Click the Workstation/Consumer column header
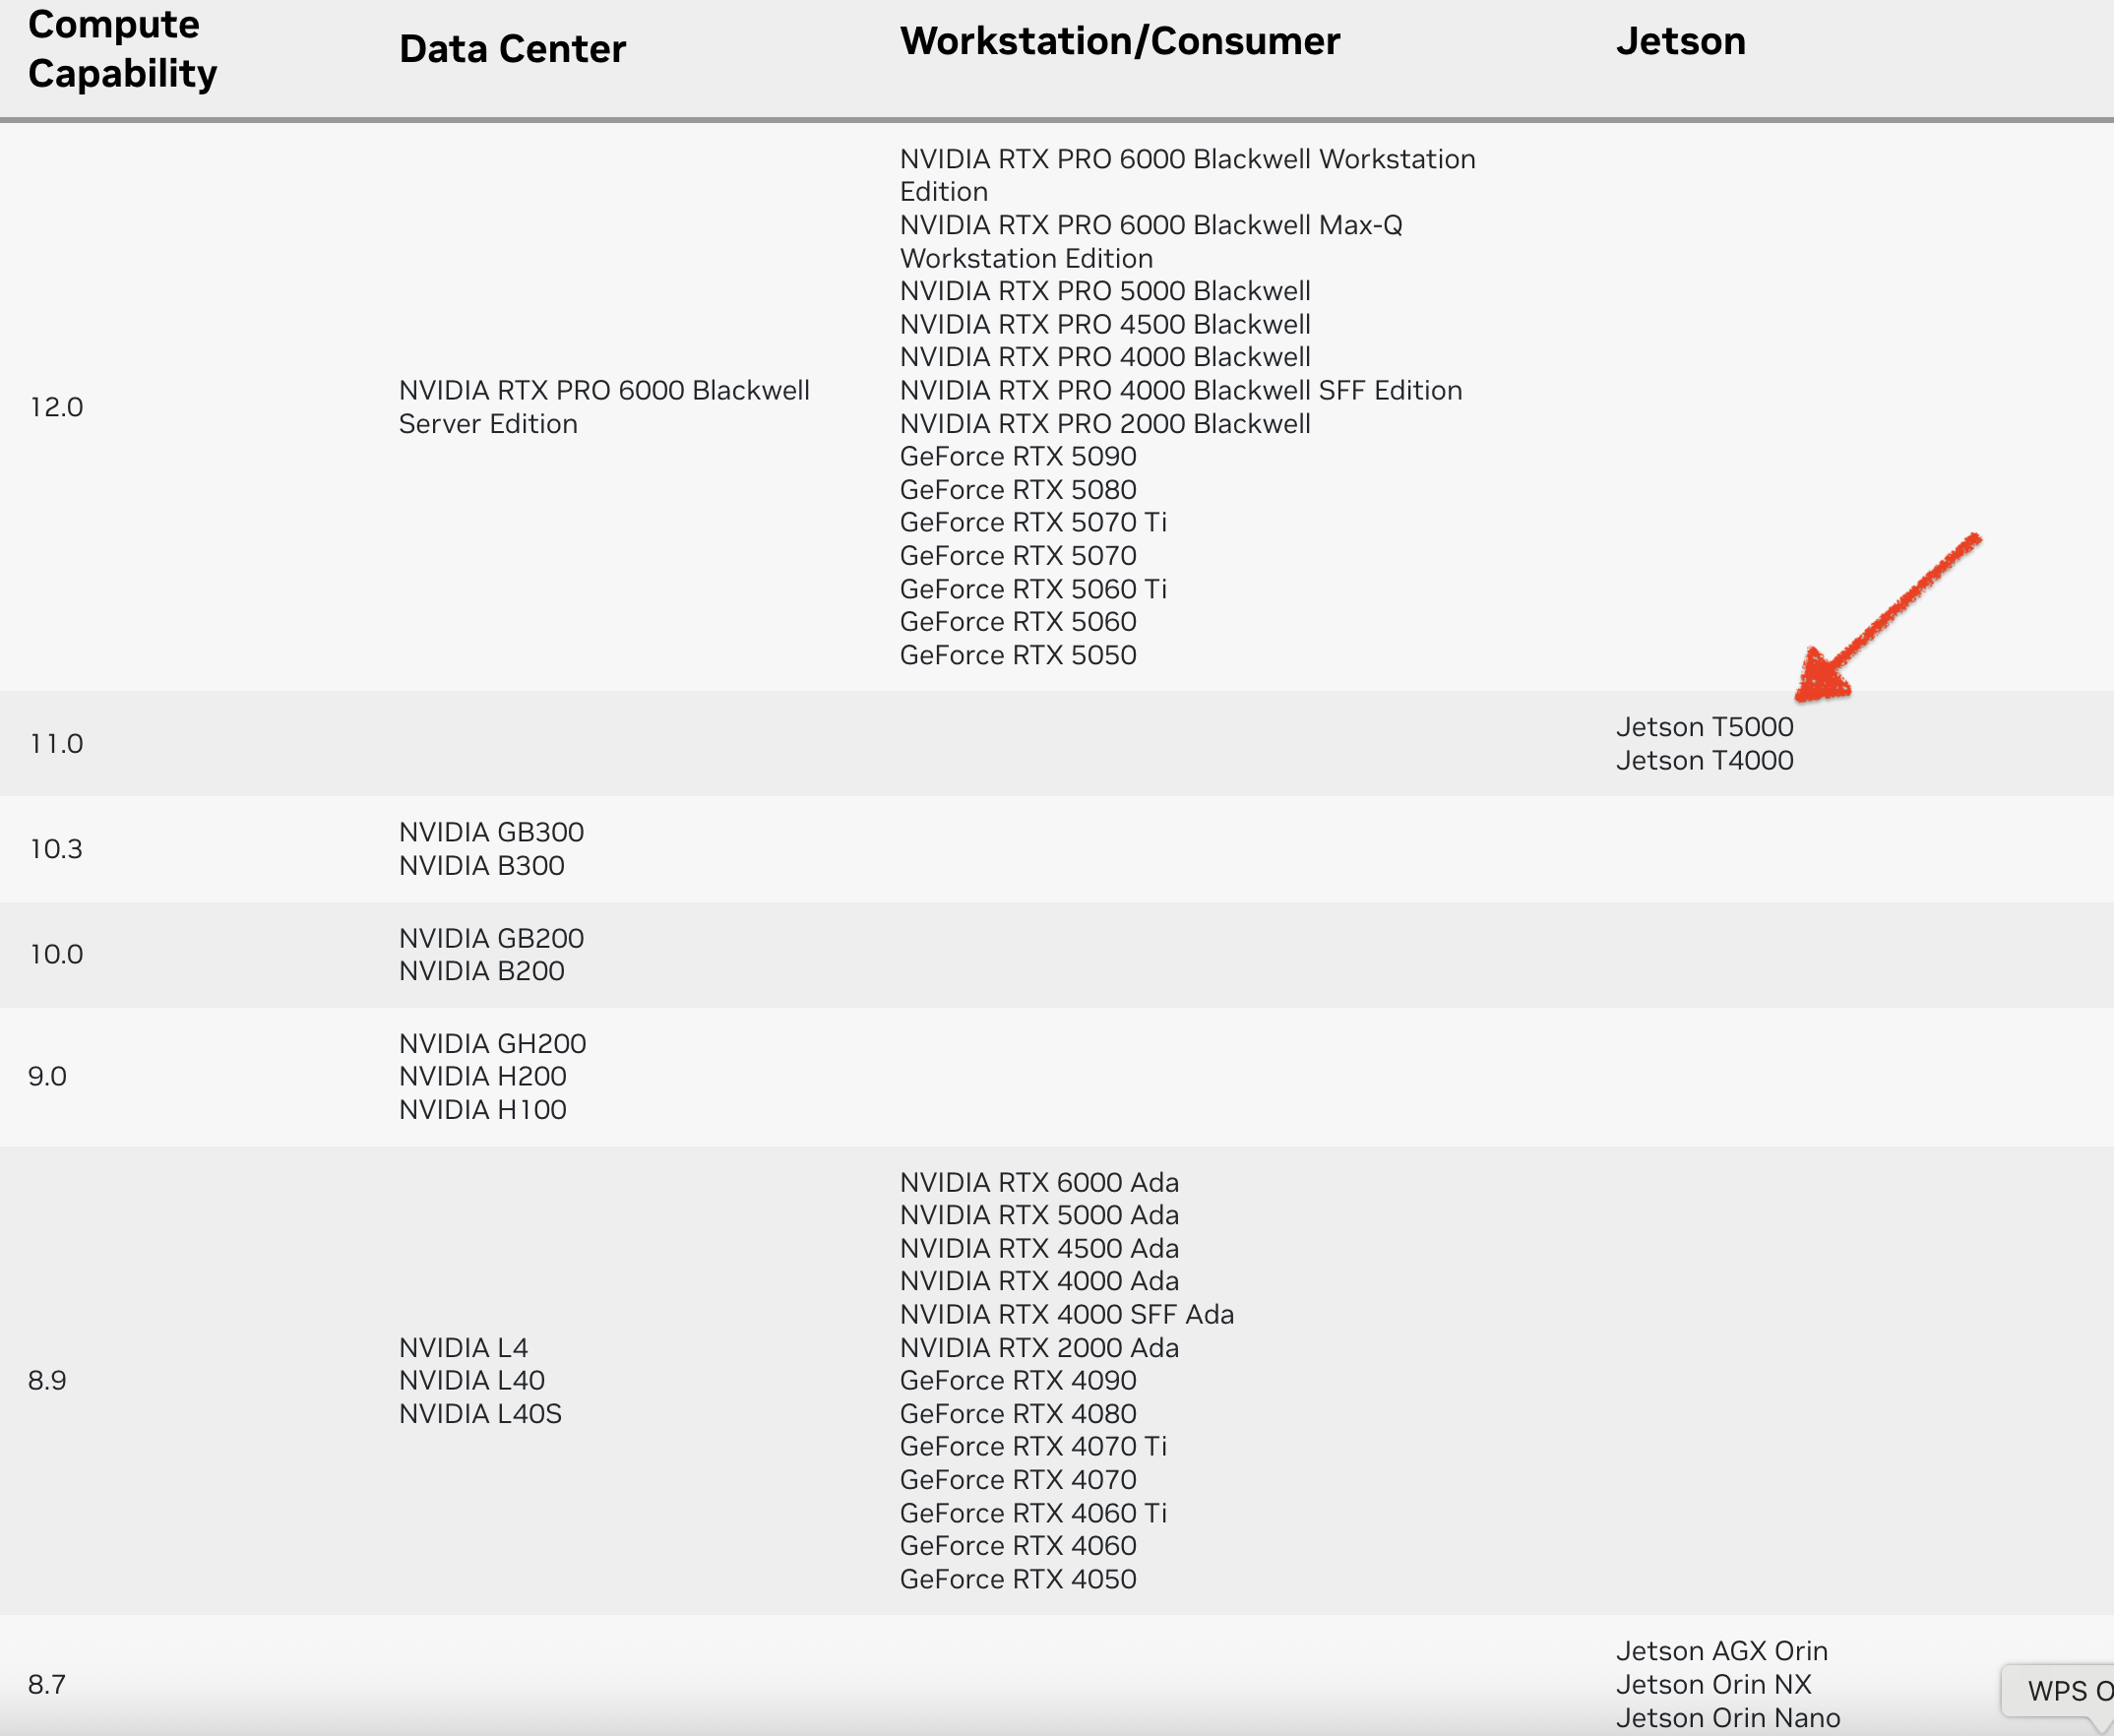Screen dimensions: 2114x1736 point(1119,41)
